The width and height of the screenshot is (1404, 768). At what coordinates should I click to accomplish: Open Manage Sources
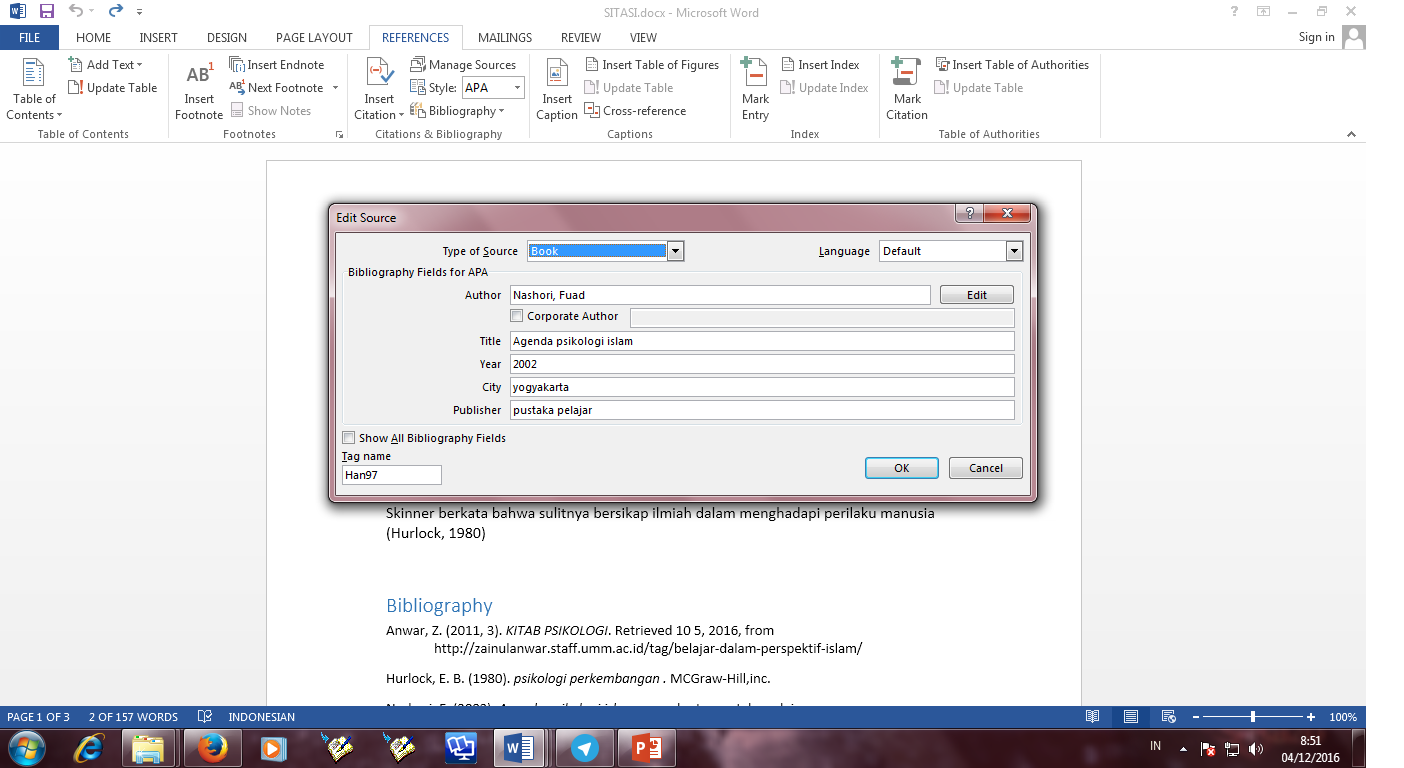coord(463,65)
